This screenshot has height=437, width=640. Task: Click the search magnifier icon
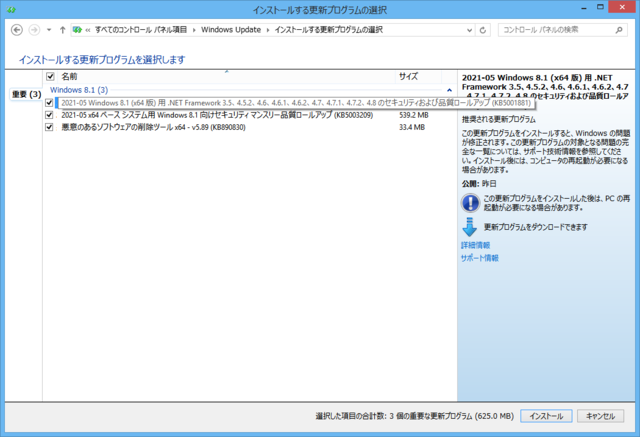tap(619, 30)
